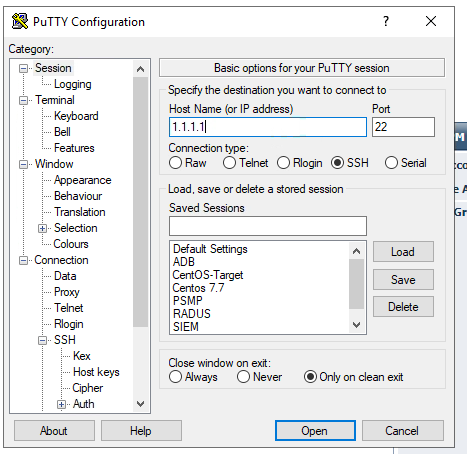Screen dimensions: 467x454
Task: Click the Saved Sessions name field
Action: pyautogui.click(x=268, y=226)
